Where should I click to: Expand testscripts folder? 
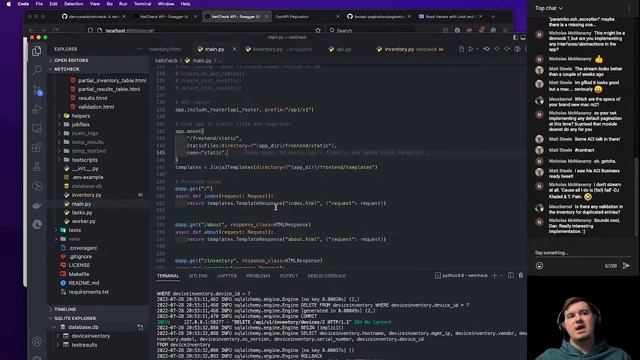click(x=84, y=160)
